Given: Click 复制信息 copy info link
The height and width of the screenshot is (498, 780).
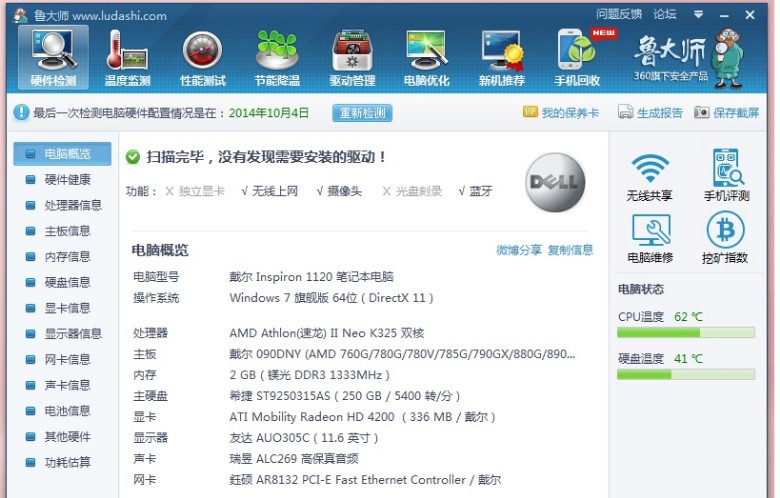Looking at the screenshot, I should point(570,250).
